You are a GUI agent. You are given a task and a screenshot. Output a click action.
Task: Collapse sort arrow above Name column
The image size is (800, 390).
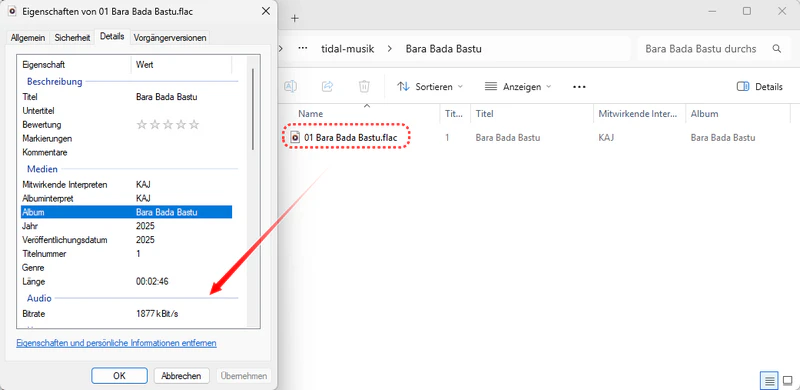click(366, 106)
